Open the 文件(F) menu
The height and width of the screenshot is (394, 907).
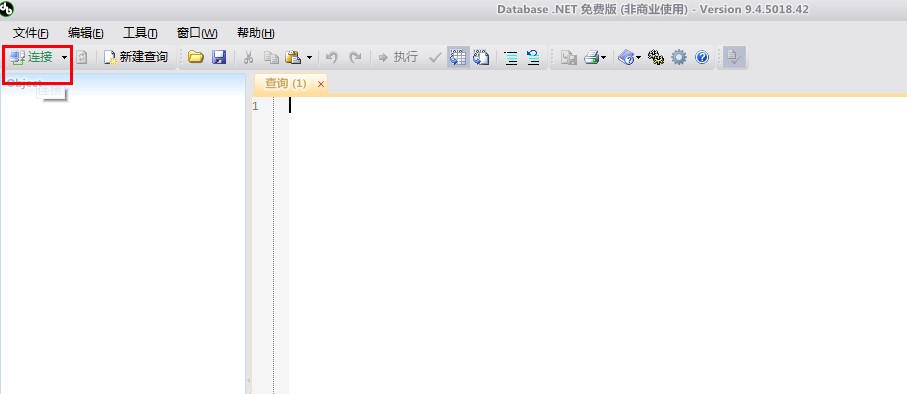point(31,33)
